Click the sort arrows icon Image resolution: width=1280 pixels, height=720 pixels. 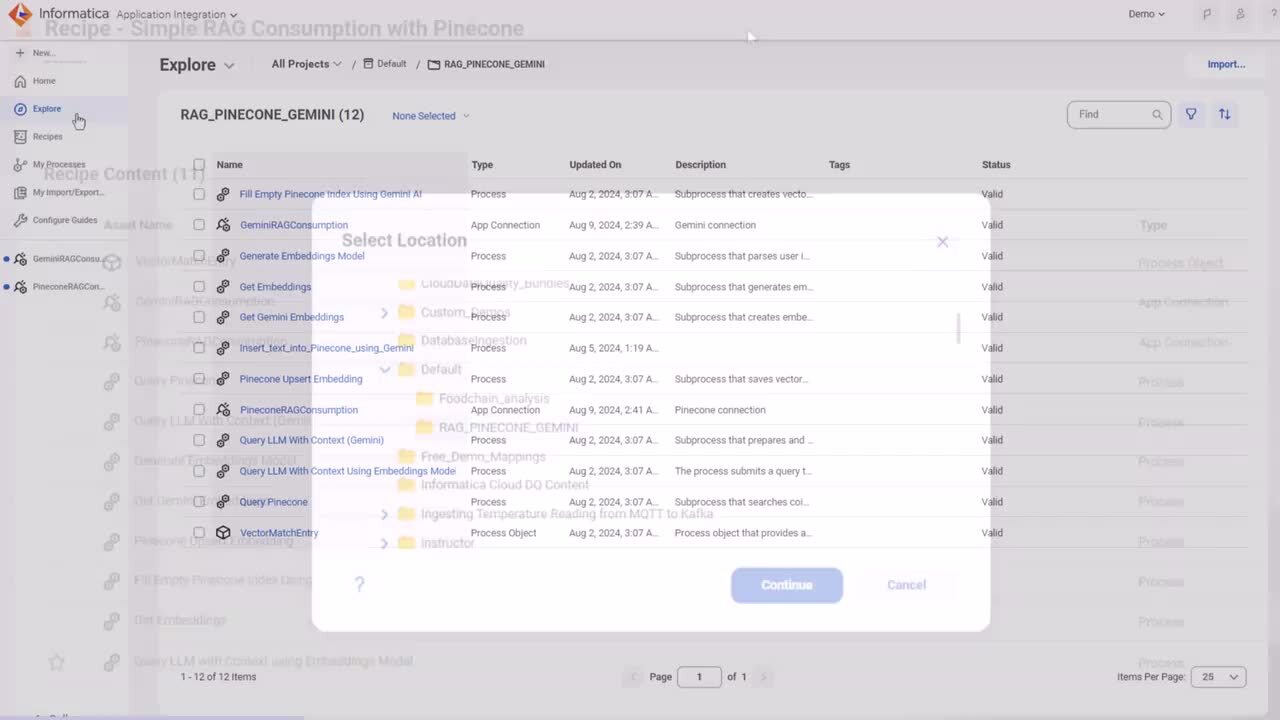(1224, 115)
